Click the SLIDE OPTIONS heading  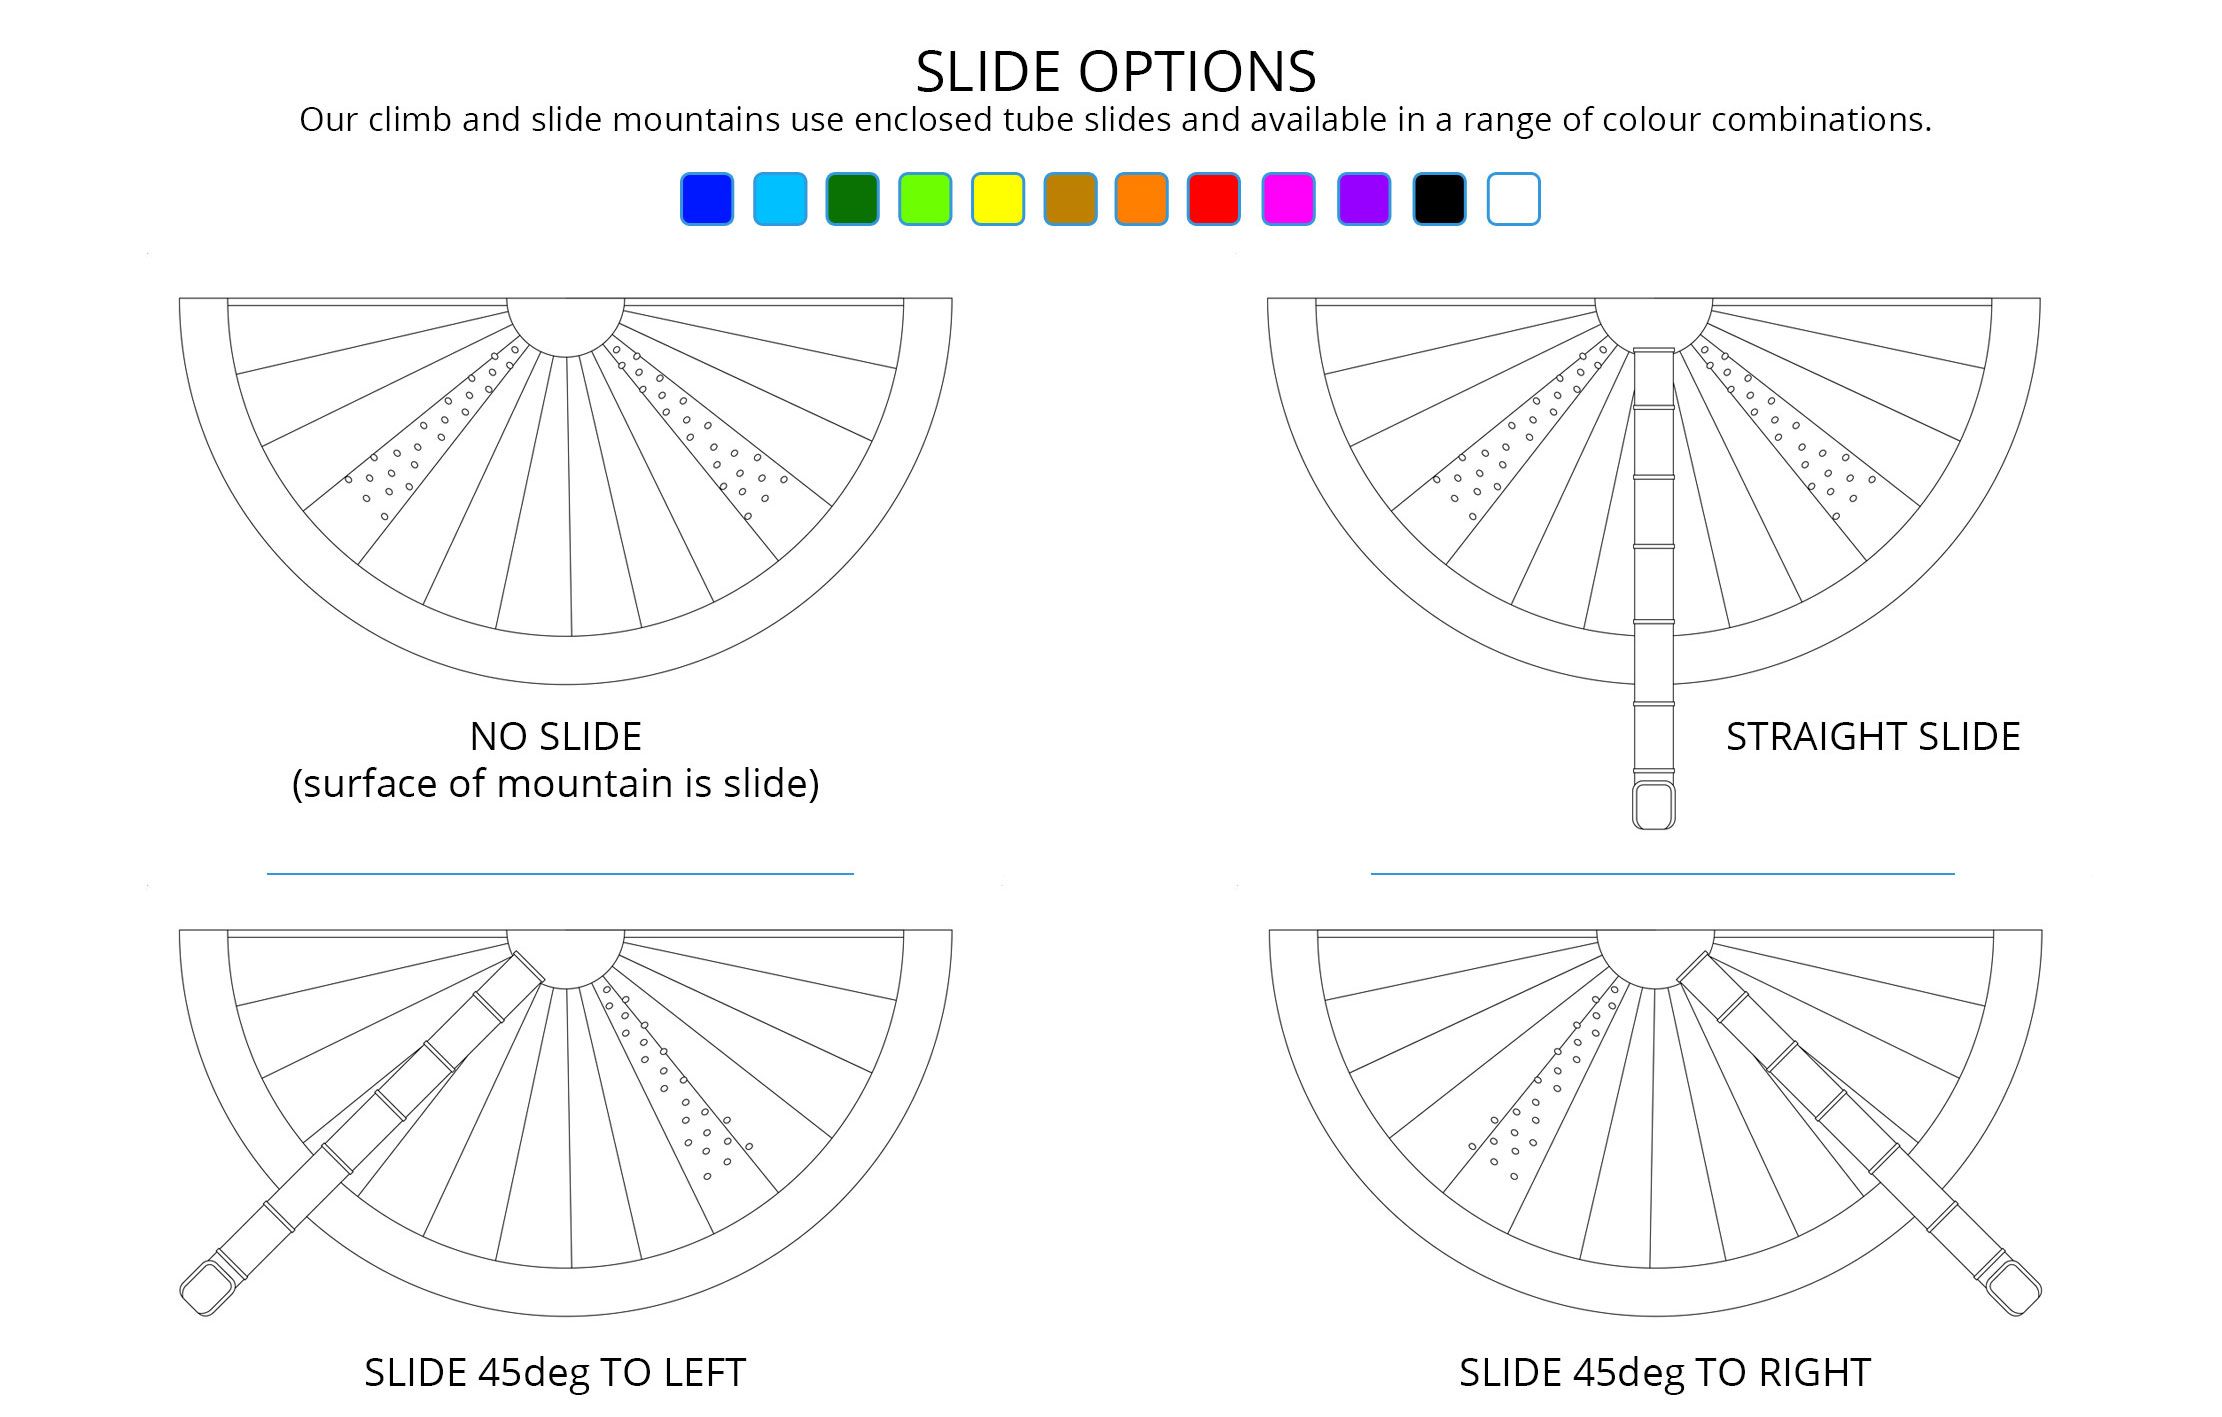(1115, 71)
